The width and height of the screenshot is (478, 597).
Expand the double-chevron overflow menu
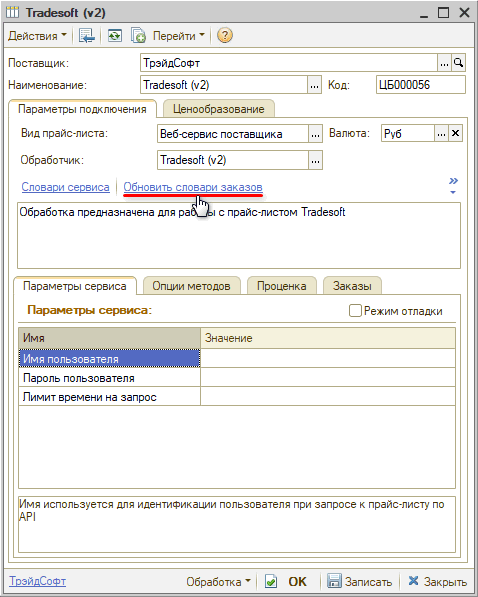tap(453, 185)
